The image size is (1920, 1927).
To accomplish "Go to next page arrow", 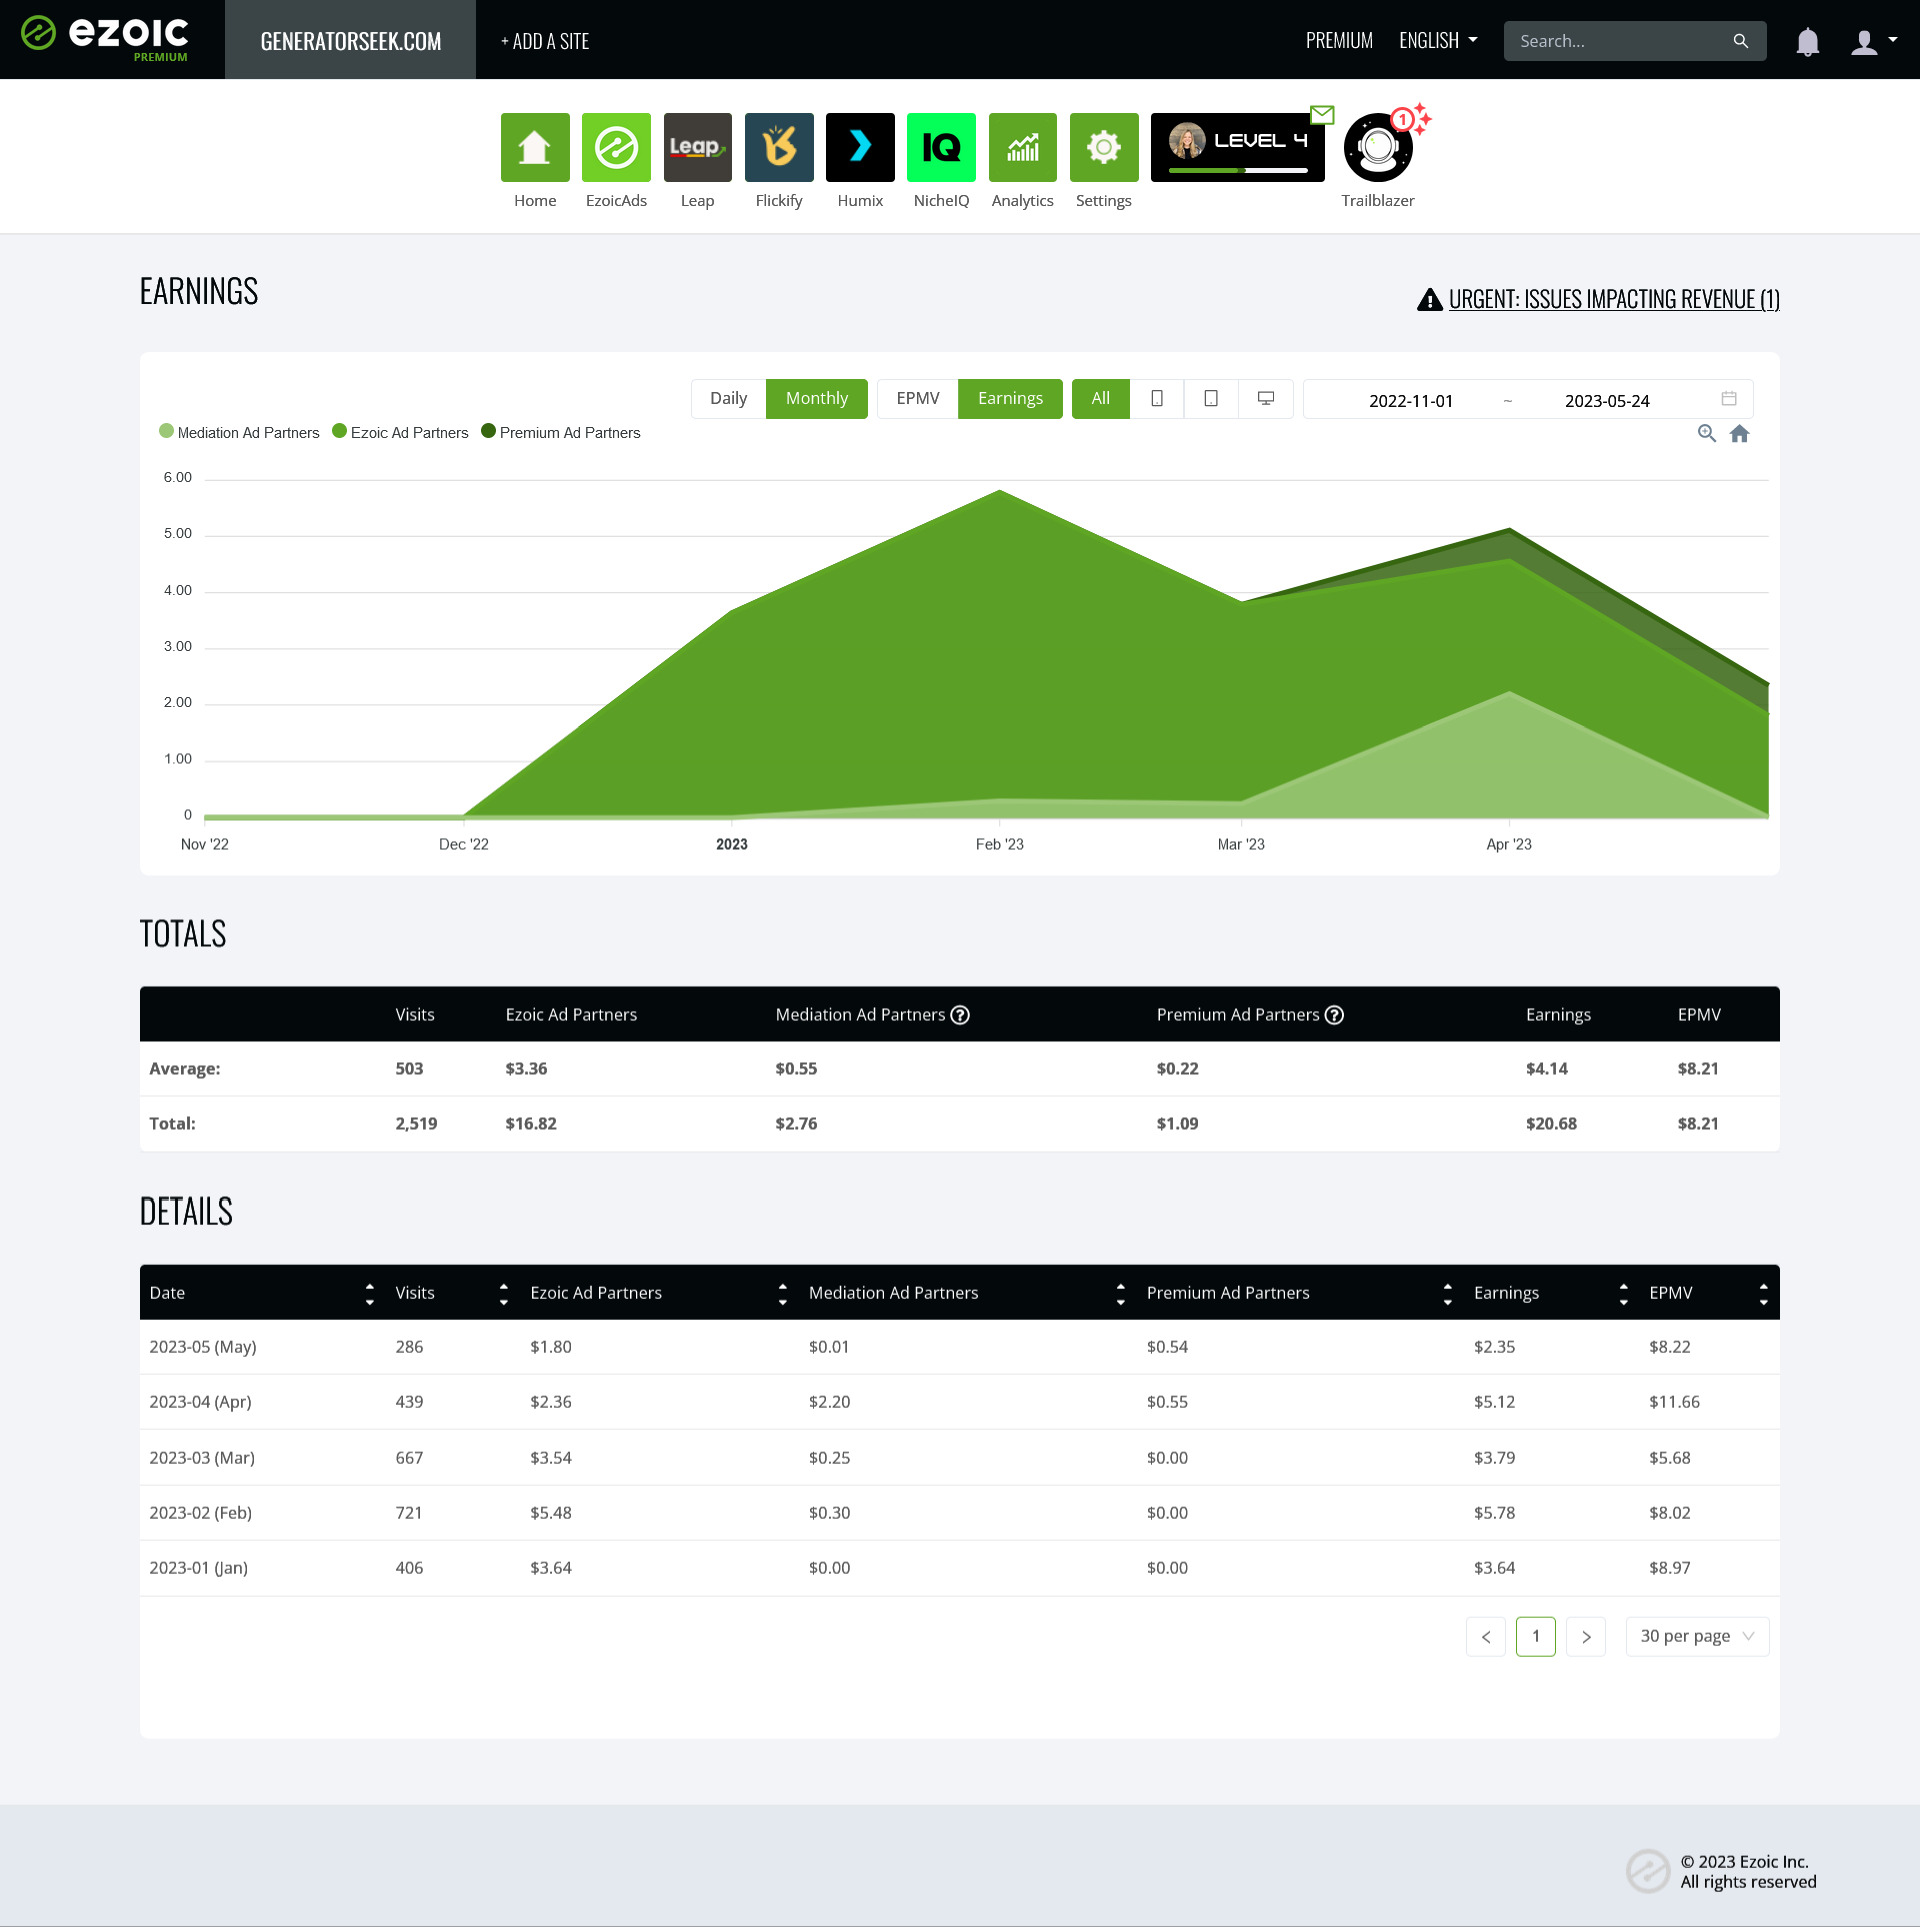I will [x=1586, y=1636].
